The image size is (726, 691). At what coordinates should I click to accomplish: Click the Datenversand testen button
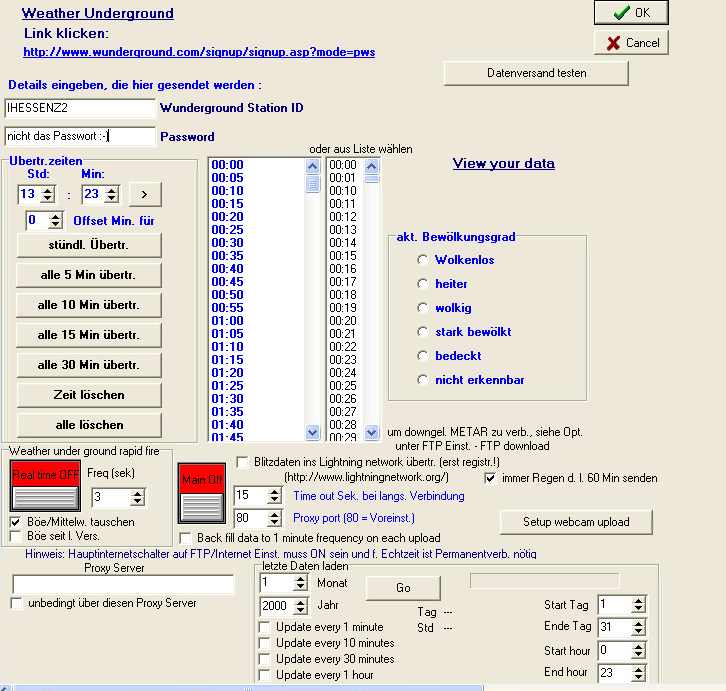click(536, 73)
